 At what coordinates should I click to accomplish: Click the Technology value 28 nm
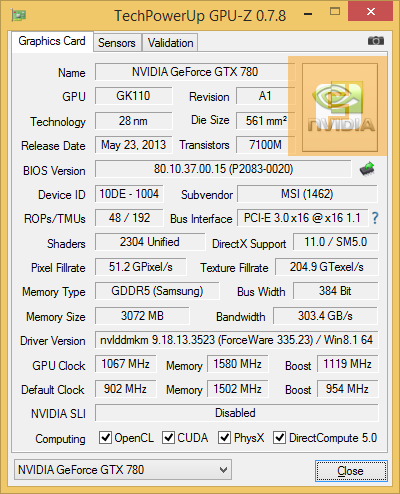133,121
